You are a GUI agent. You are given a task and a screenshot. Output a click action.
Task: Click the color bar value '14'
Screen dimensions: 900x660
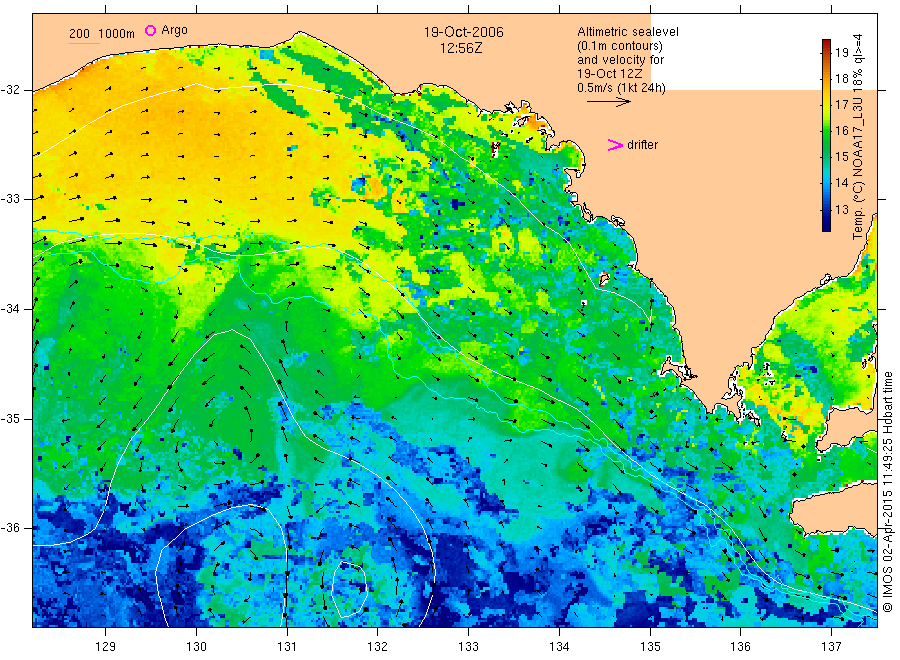(841, 183)
